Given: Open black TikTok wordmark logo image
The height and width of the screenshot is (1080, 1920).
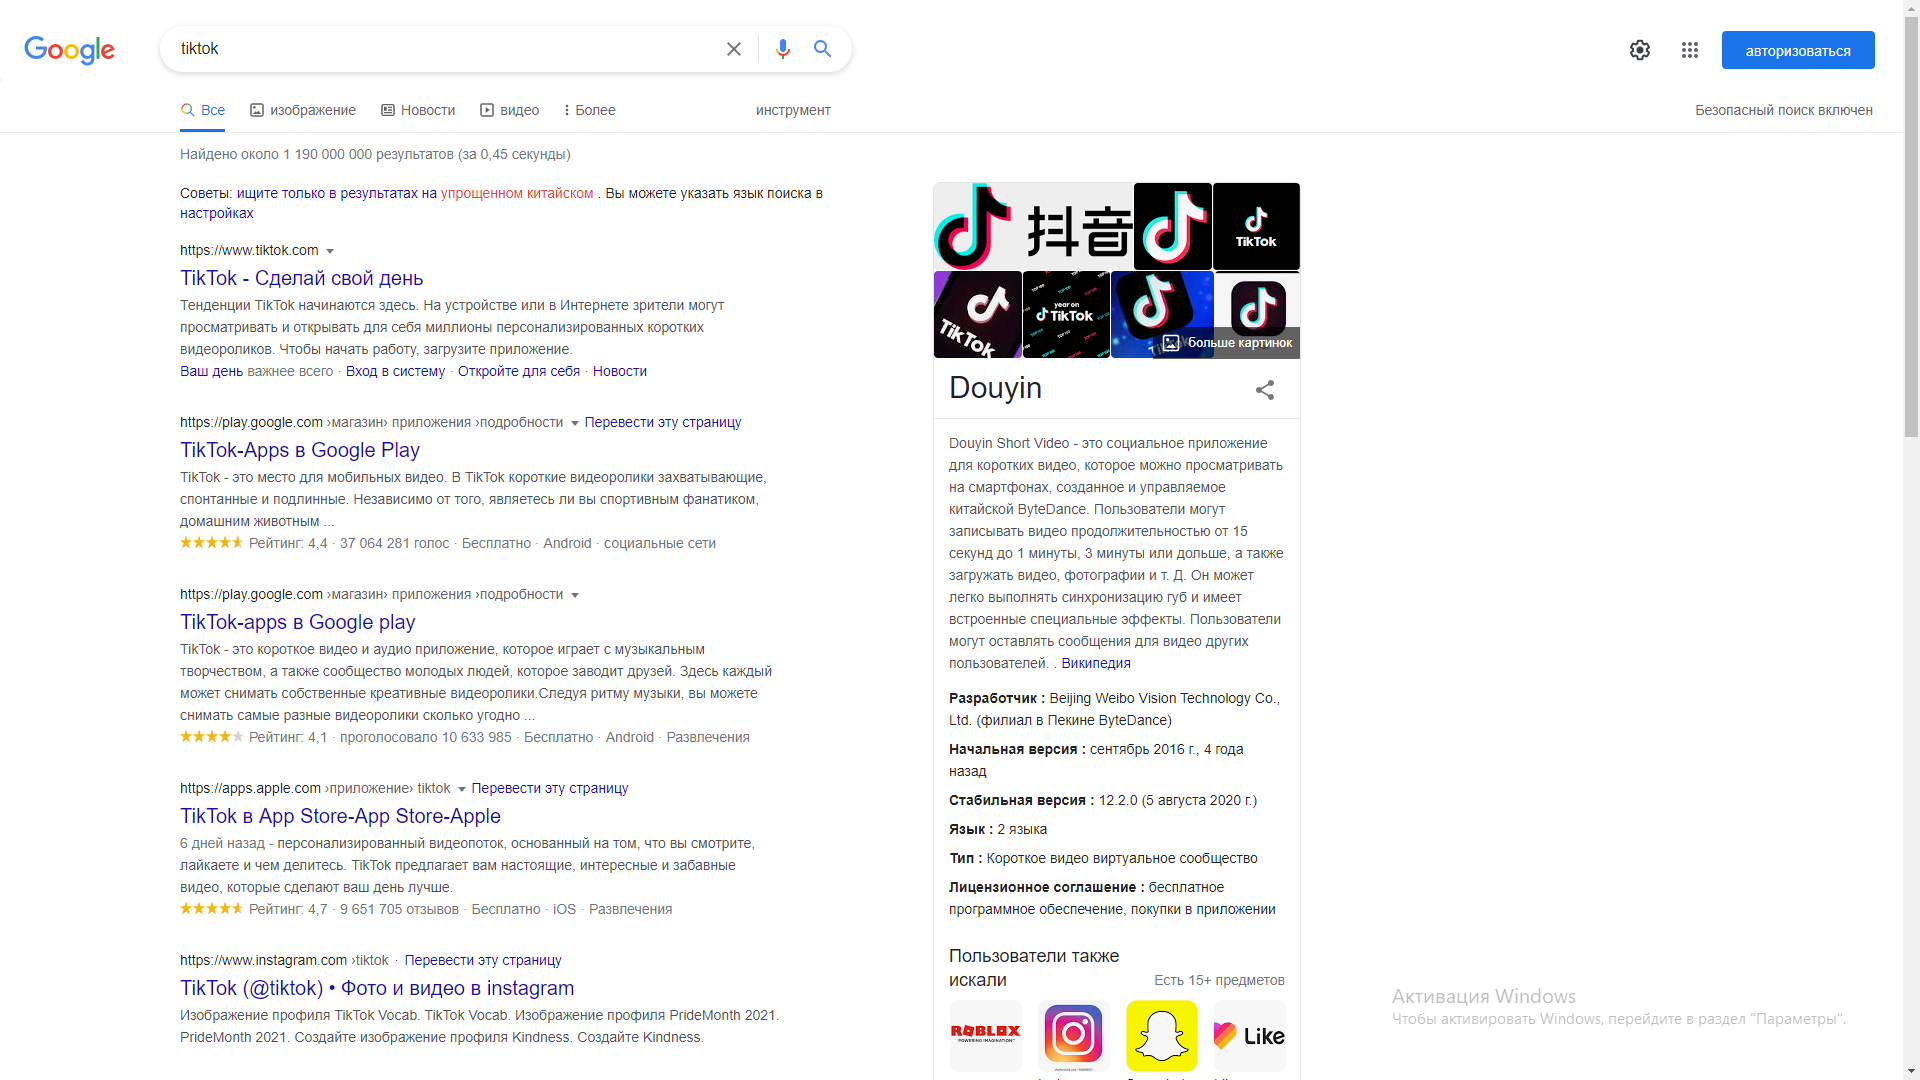Looking at the screenshot, I should (1256, 226).
